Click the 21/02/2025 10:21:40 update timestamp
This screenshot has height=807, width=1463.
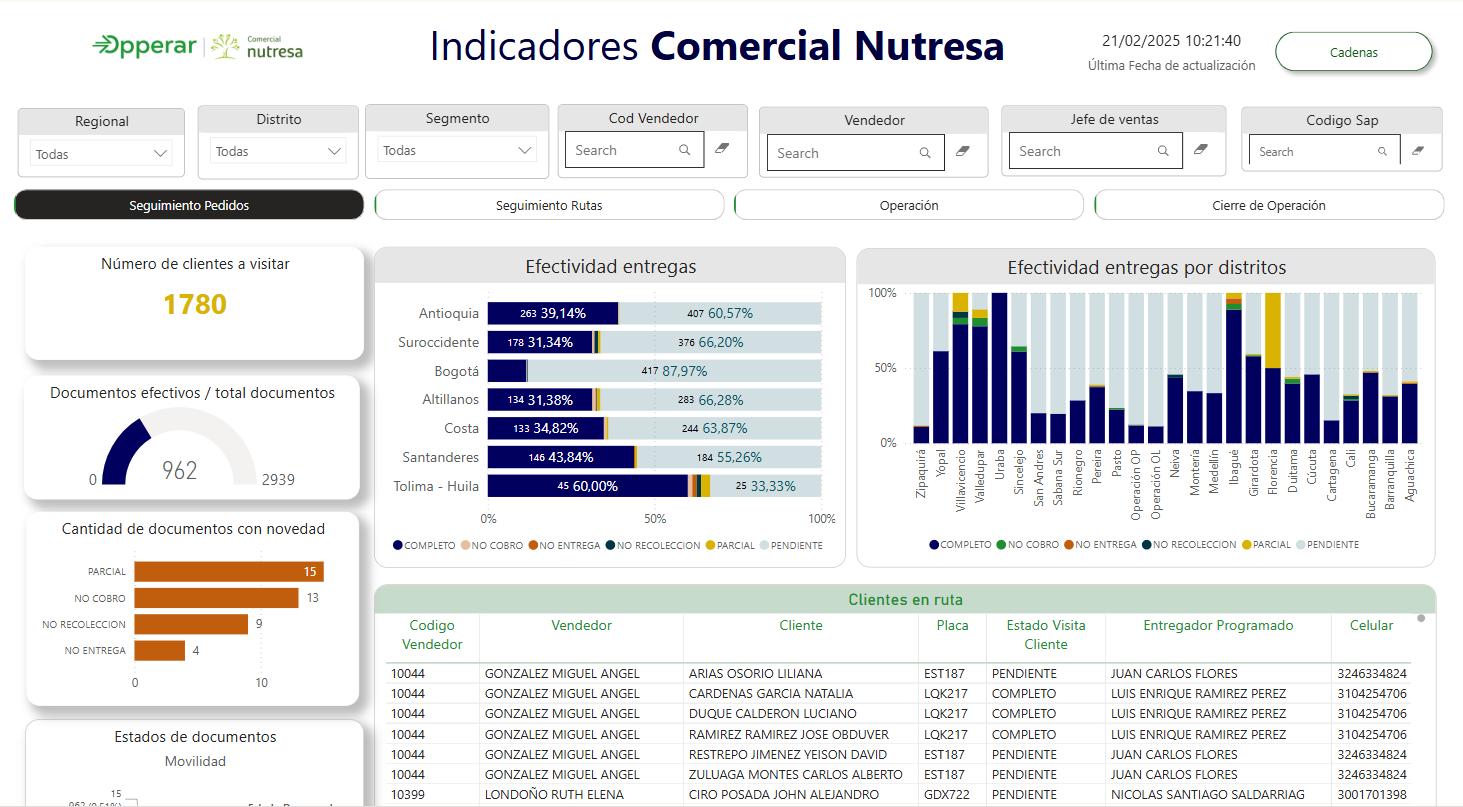[1171, 41]
